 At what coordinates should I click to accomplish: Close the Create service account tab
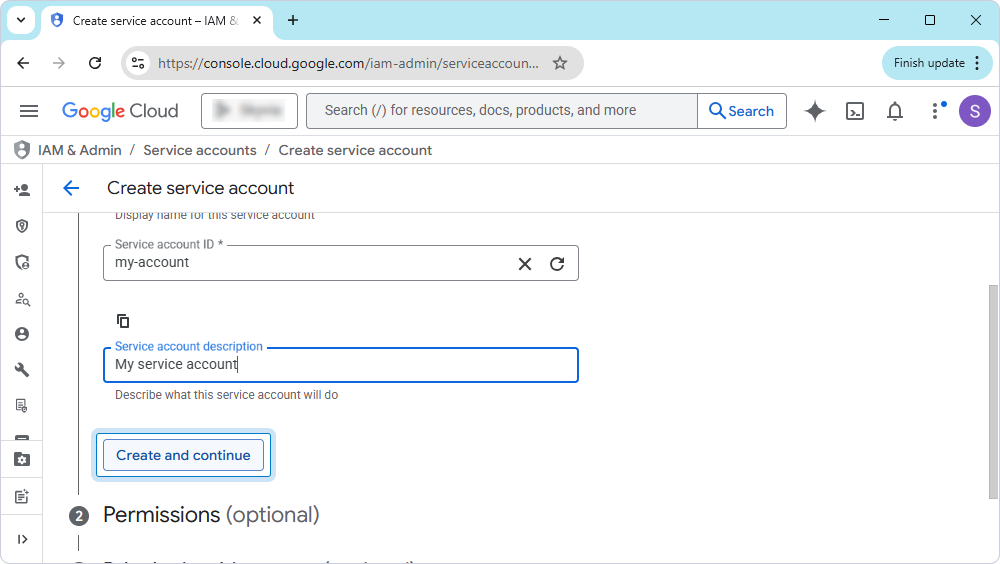pyautogui.click(x=257, y=20)
